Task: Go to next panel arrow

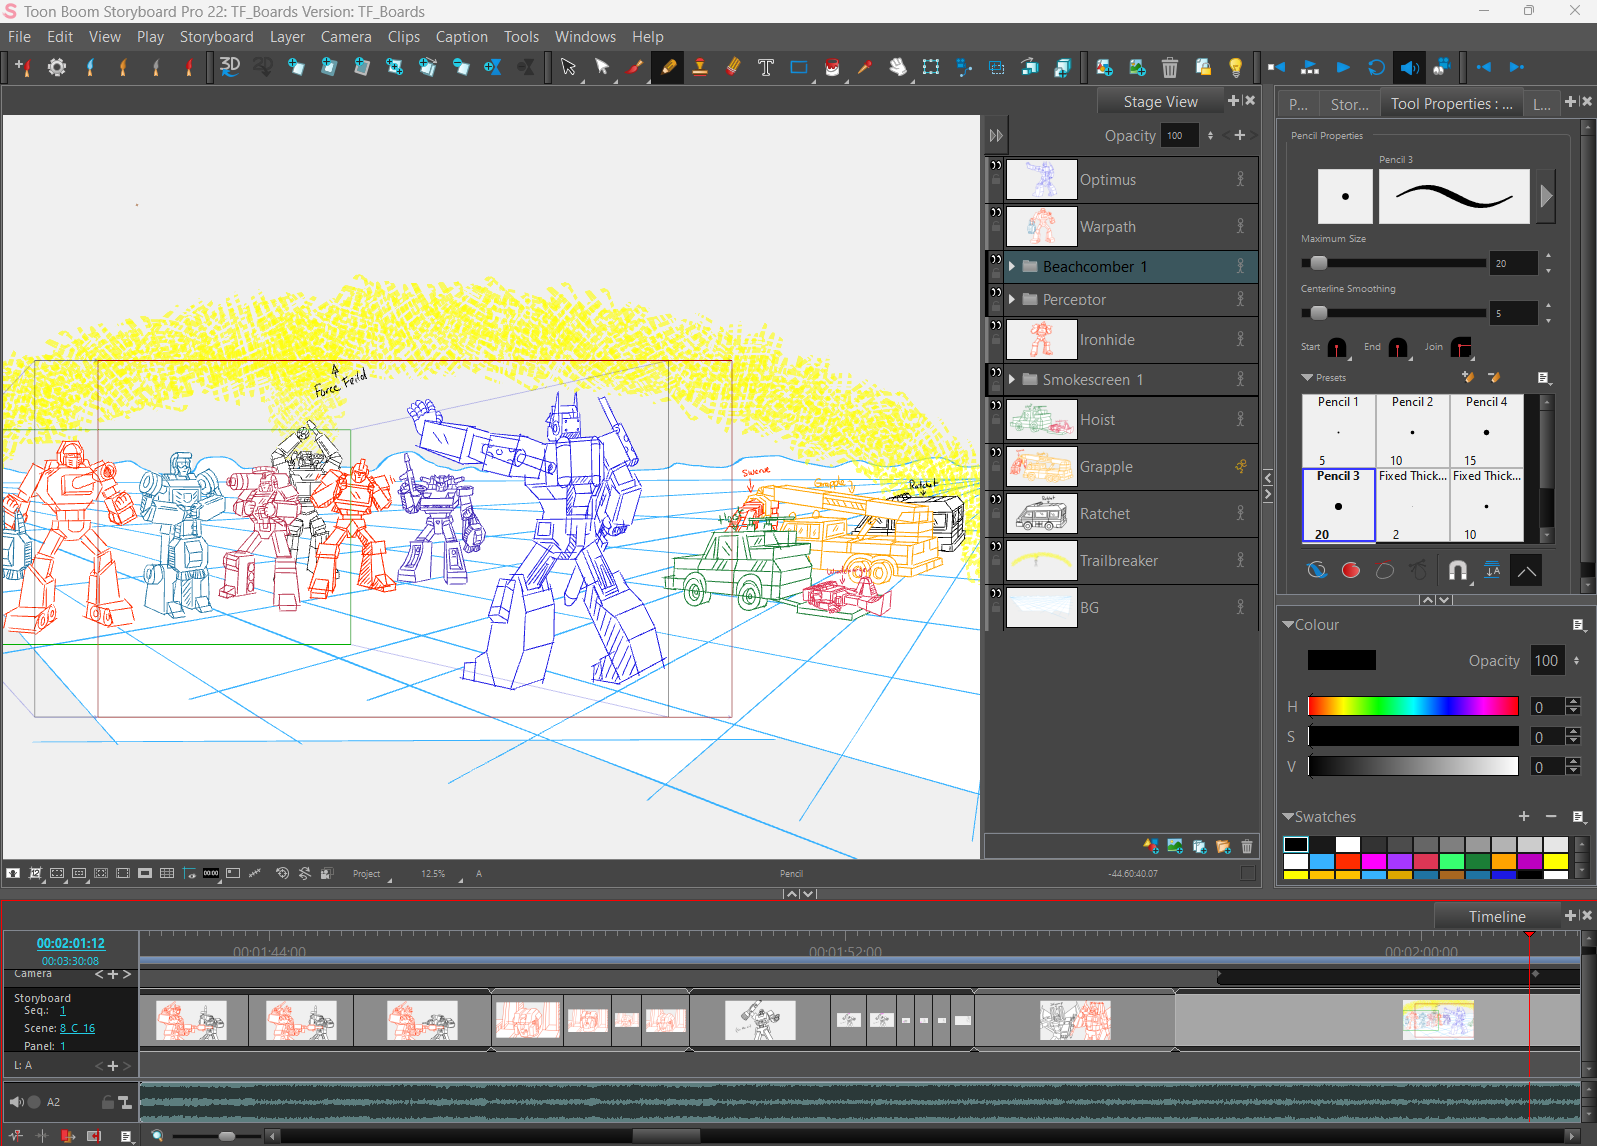Action: pos(1517,67)
